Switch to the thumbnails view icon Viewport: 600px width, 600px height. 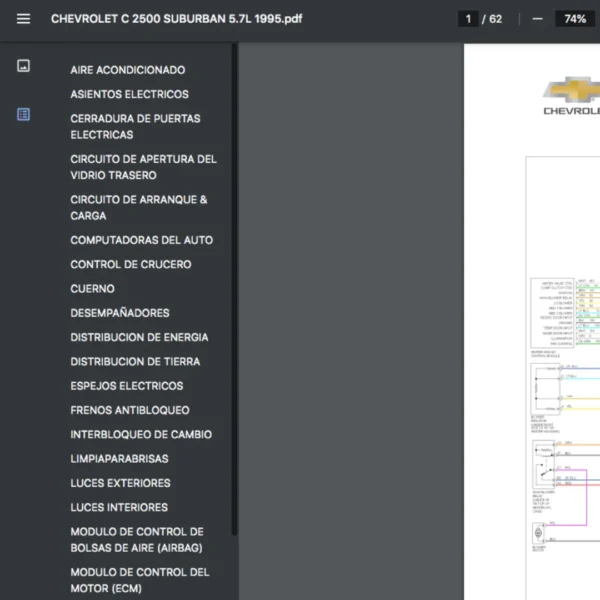click(x=24, y=66)
